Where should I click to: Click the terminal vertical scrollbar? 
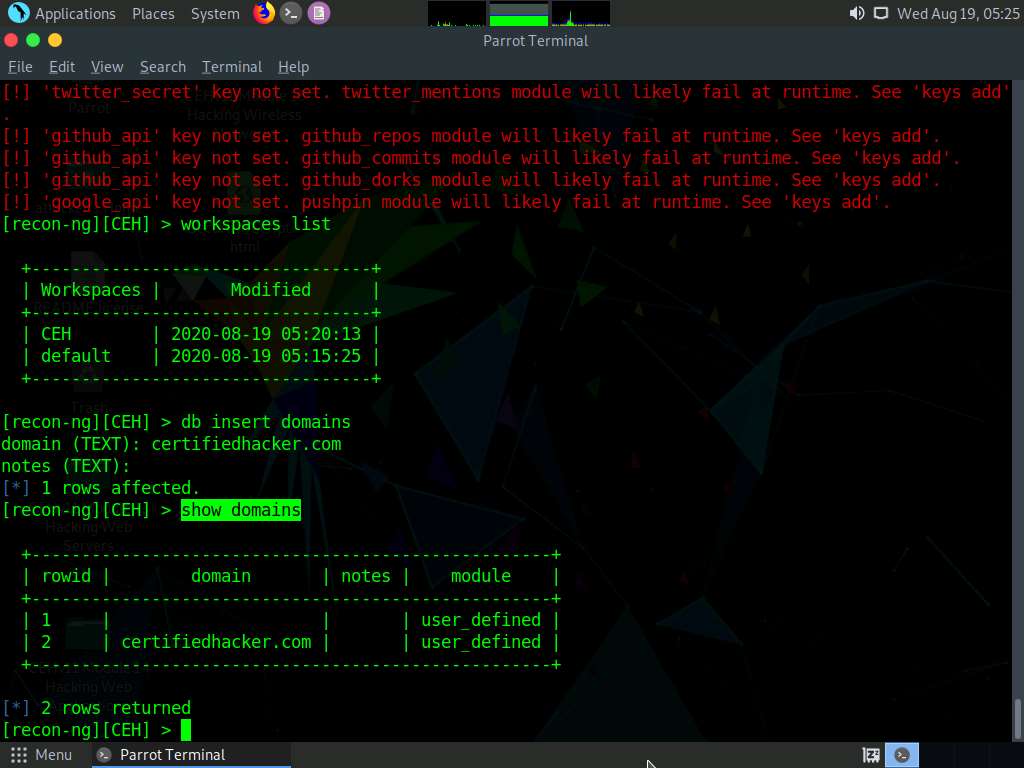coord(1017,718)
